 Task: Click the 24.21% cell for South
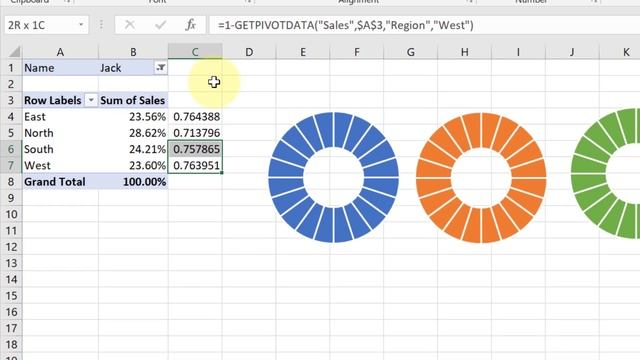click(x=133, y=149)
